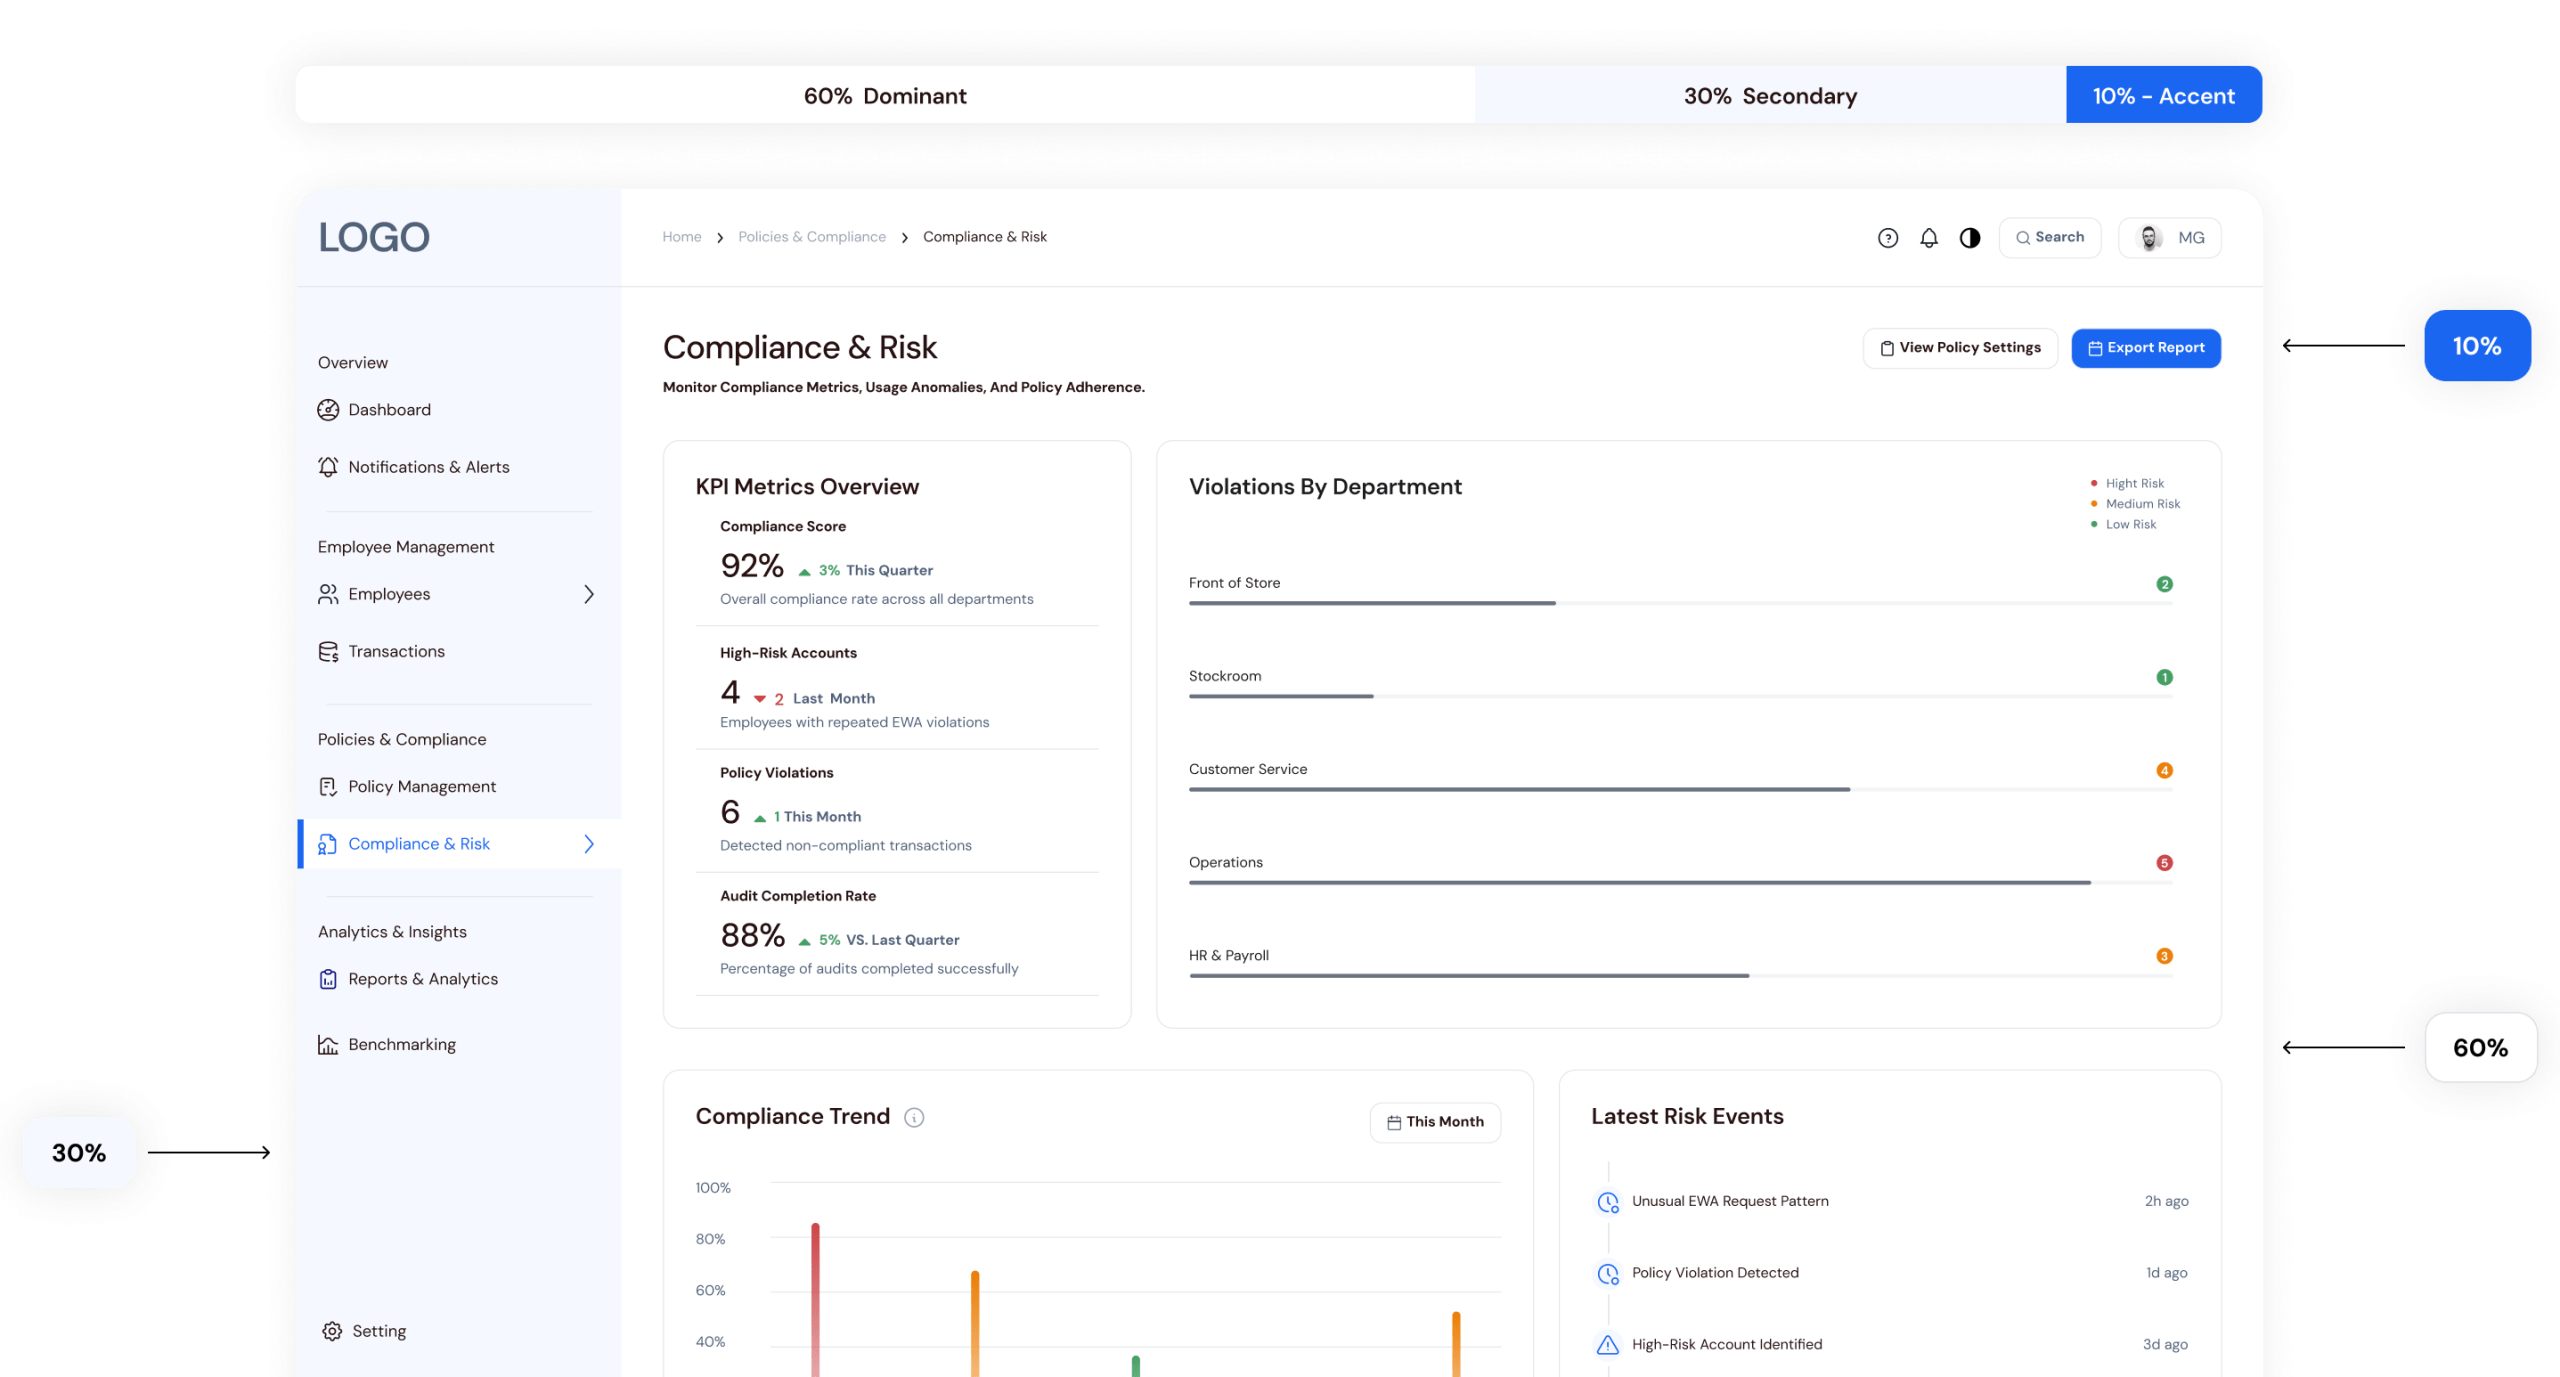Click the Transactions sidebar icon
The width and height of the screenshot is (2560, 1377).
point(328,652)
